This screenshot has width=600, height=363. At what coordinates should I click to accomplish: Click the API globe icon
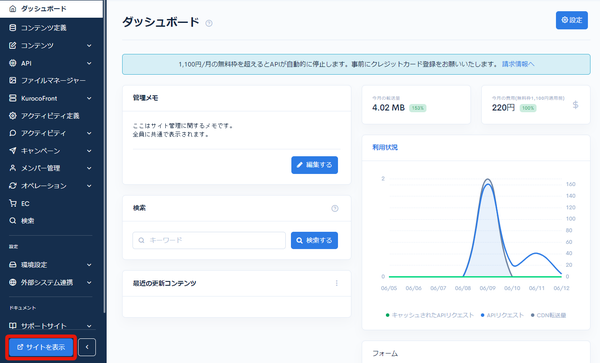13,63
